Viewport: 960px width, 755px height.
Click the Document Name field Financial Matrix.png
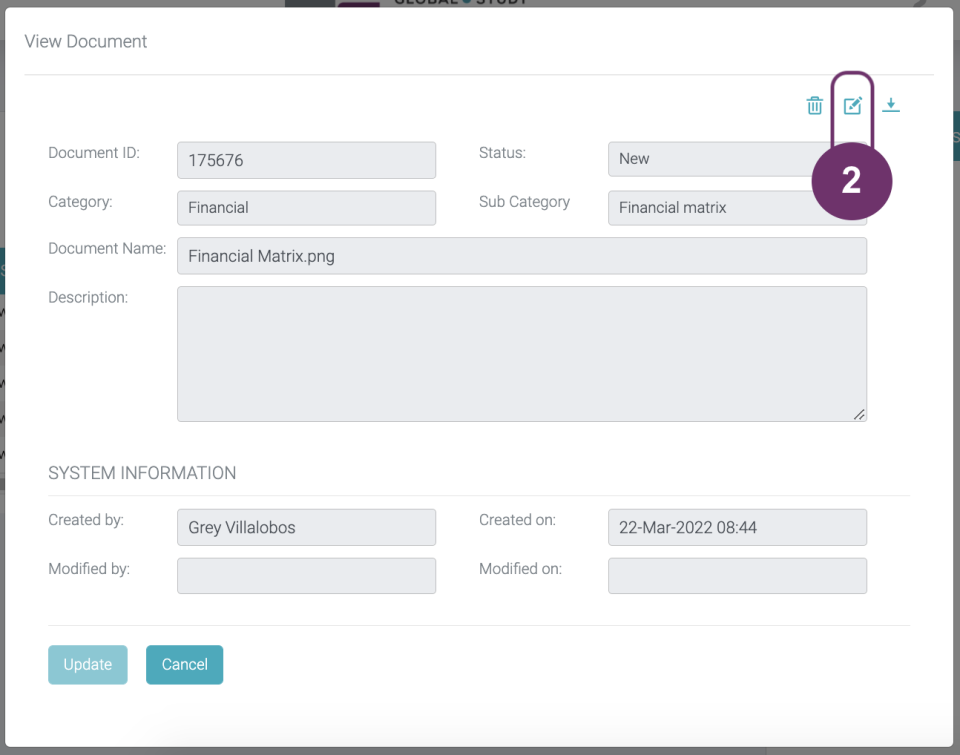click(x=521, y=256)
